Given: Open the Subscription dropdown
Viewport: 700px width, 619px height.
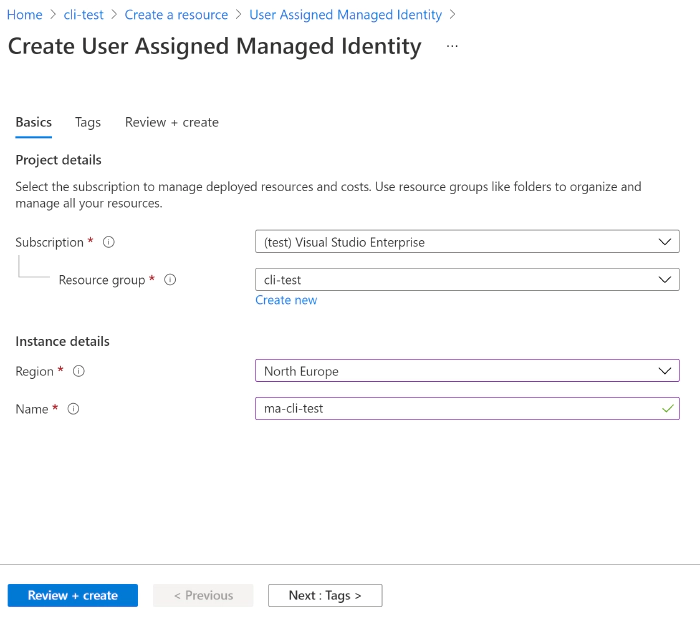Looking at the screenshot, I should (x=466, y=242).
